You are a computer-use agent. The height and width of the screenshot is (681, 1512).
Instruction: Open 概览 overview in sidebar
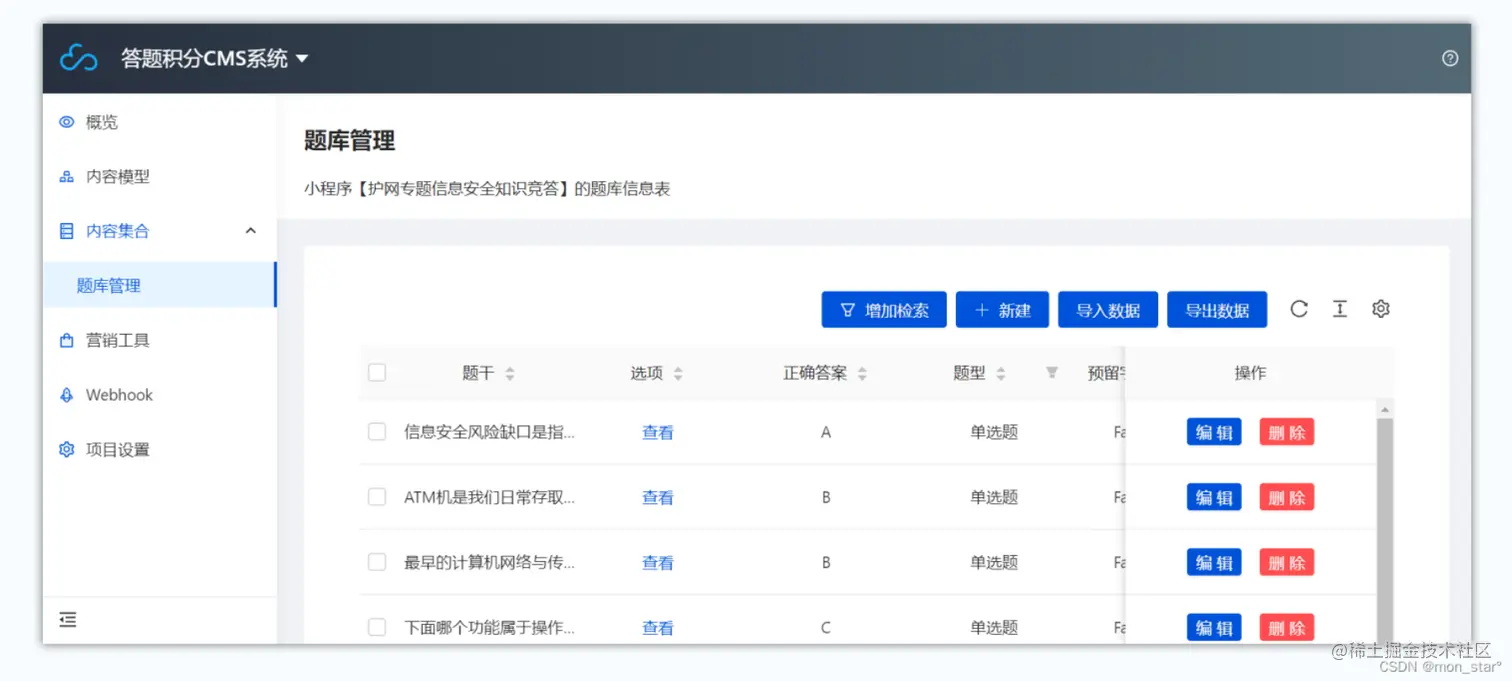coord(159,122)
